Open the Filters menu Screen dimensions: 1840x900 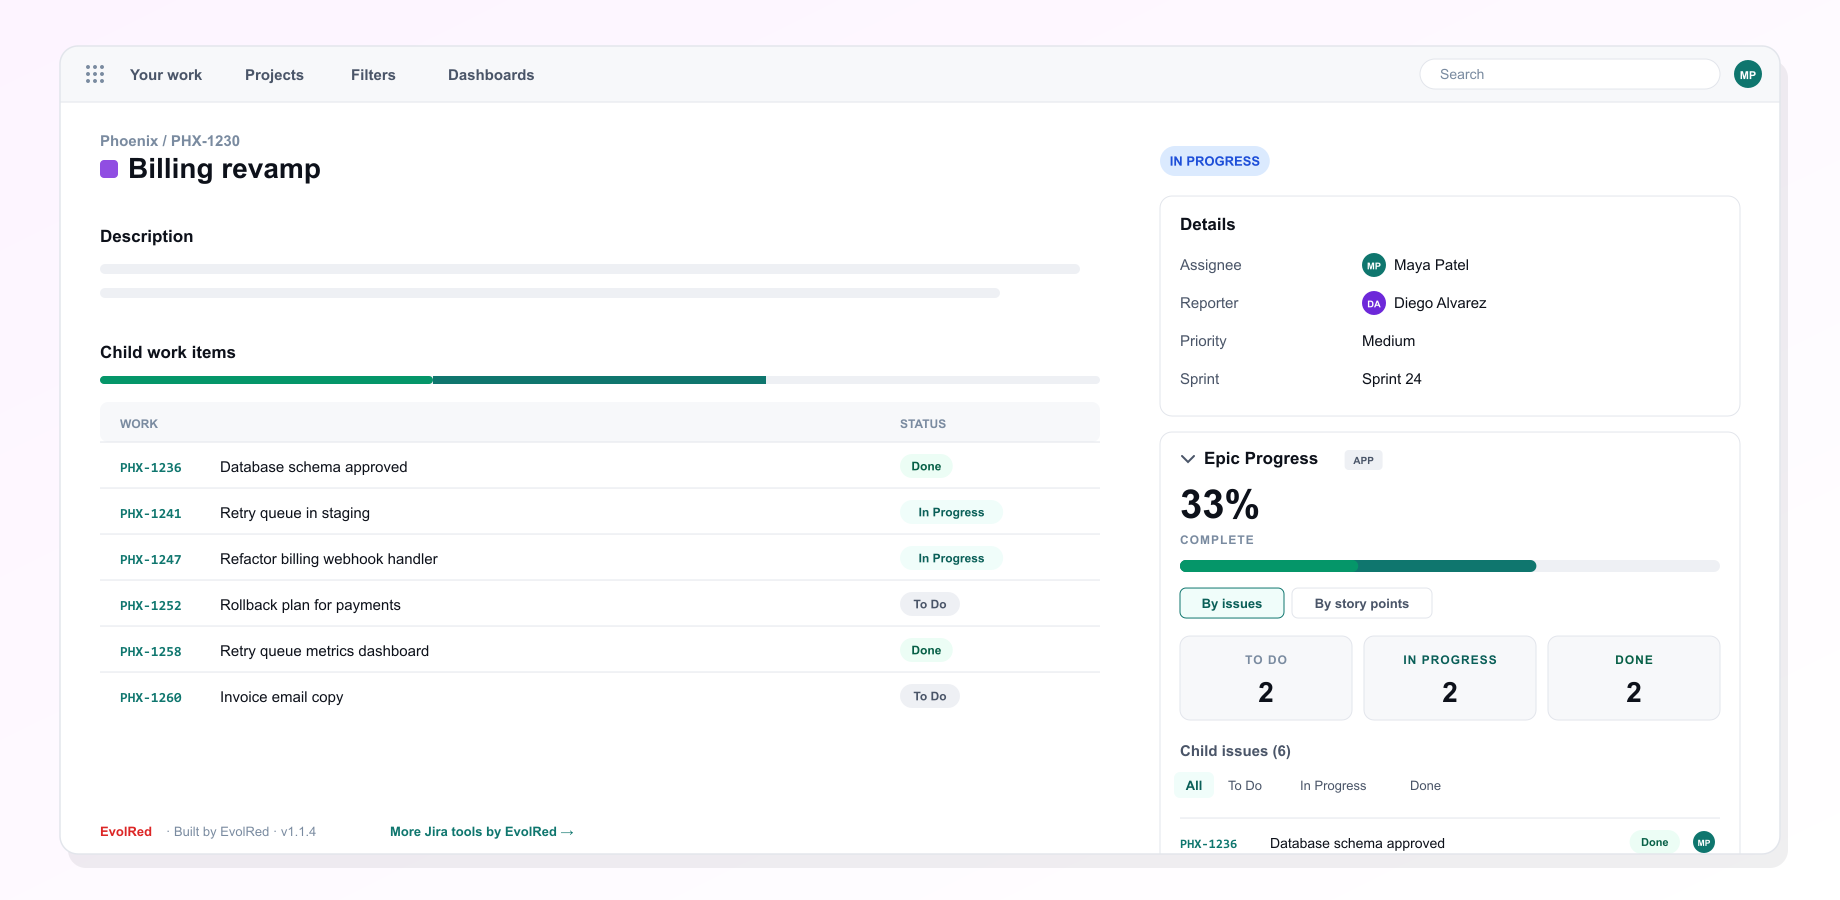click(x=373, y=75)
